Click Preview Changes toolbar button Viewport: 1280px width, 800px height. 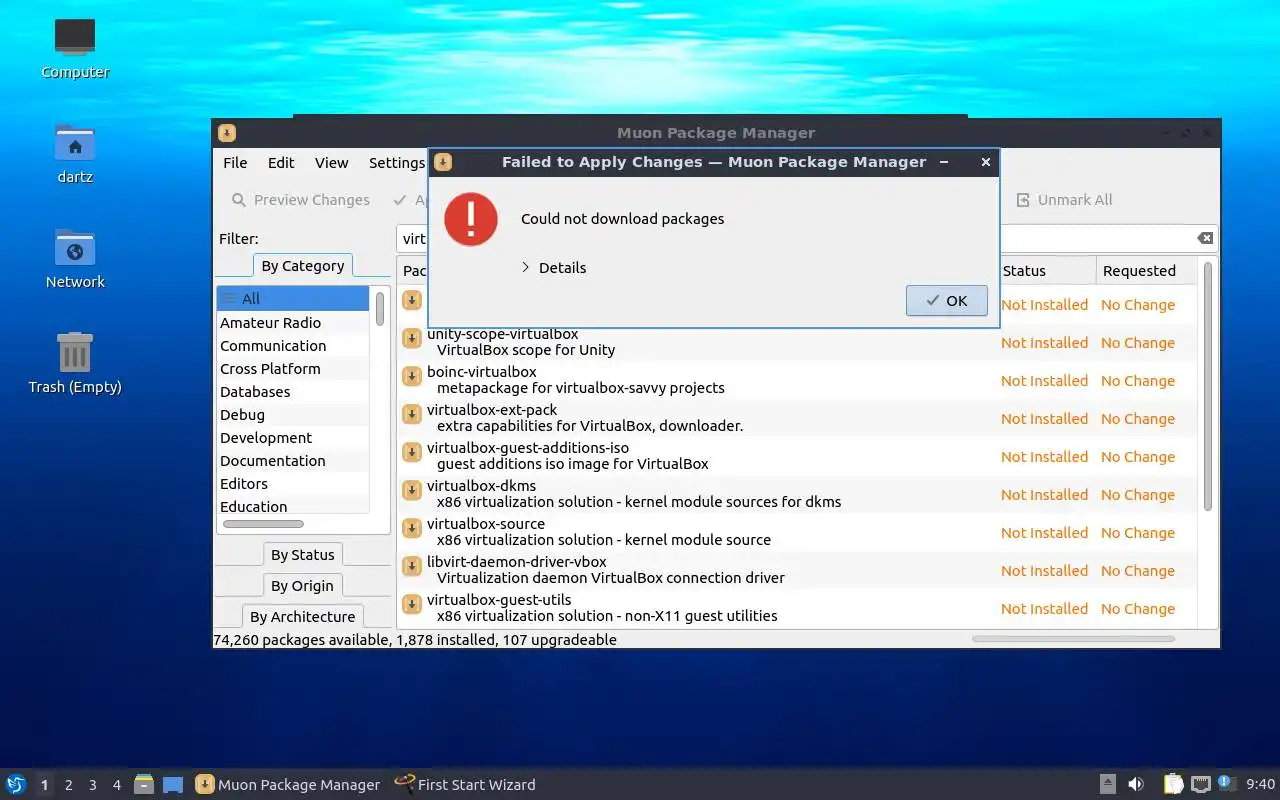(x=300, y=200)
